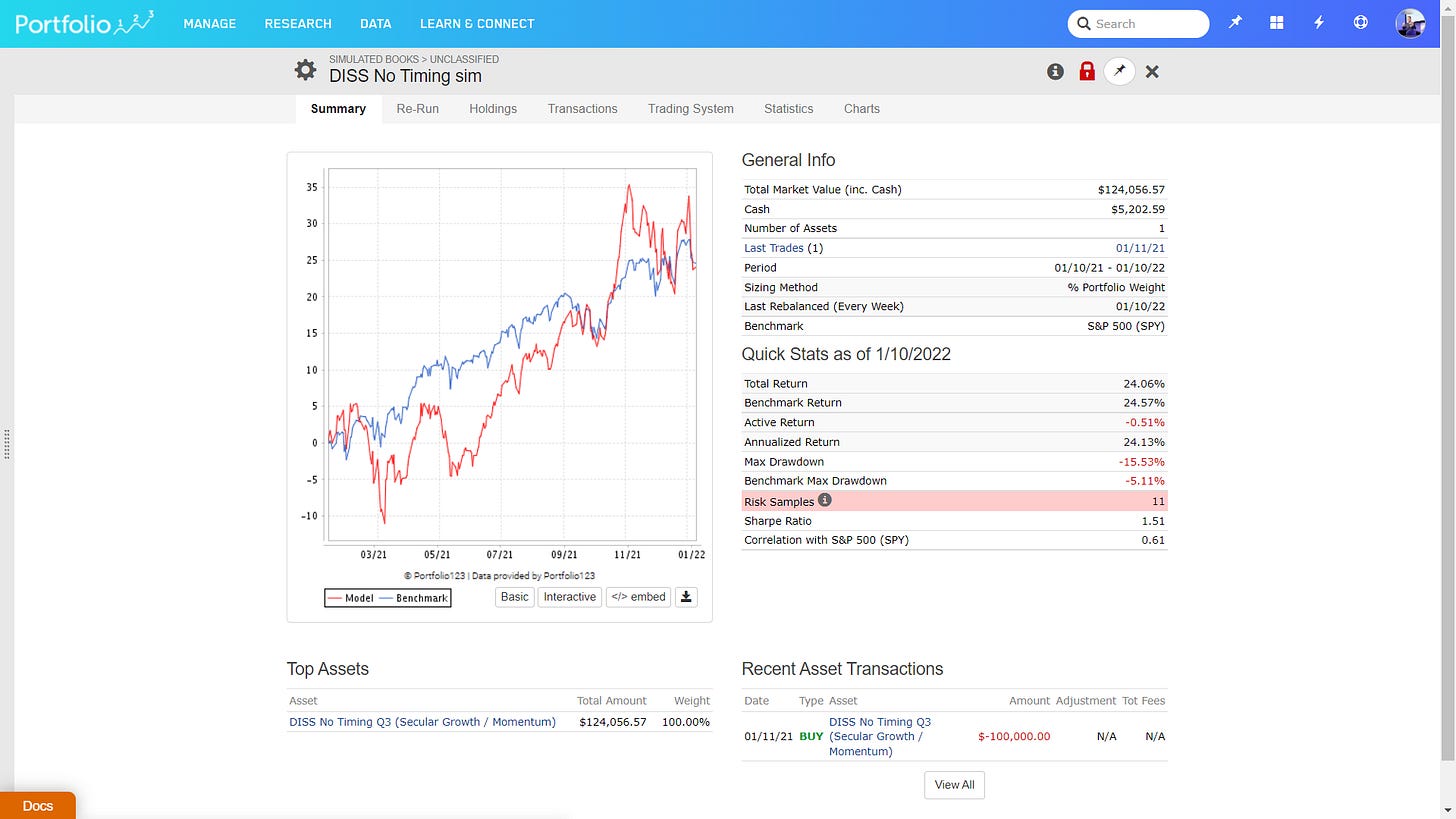Click the Portfolio123 logo
The image size is (1456, 819).
85,22
